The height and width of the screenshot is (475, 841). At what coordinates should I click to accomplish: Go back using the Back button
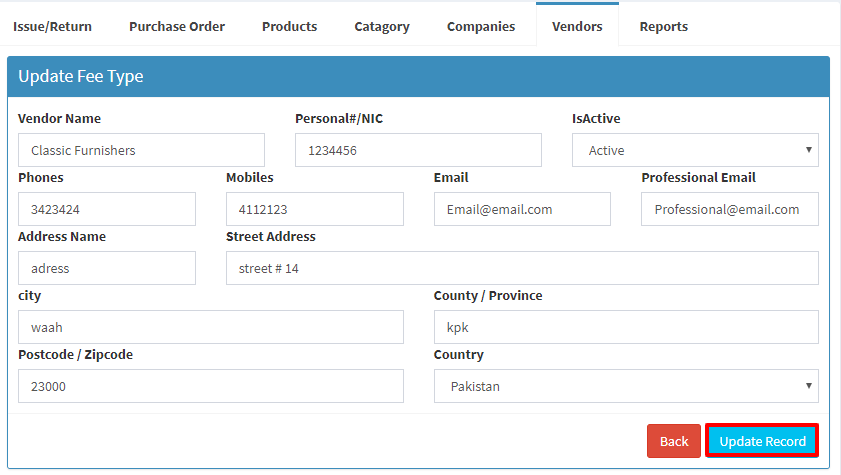coord(674,441)
